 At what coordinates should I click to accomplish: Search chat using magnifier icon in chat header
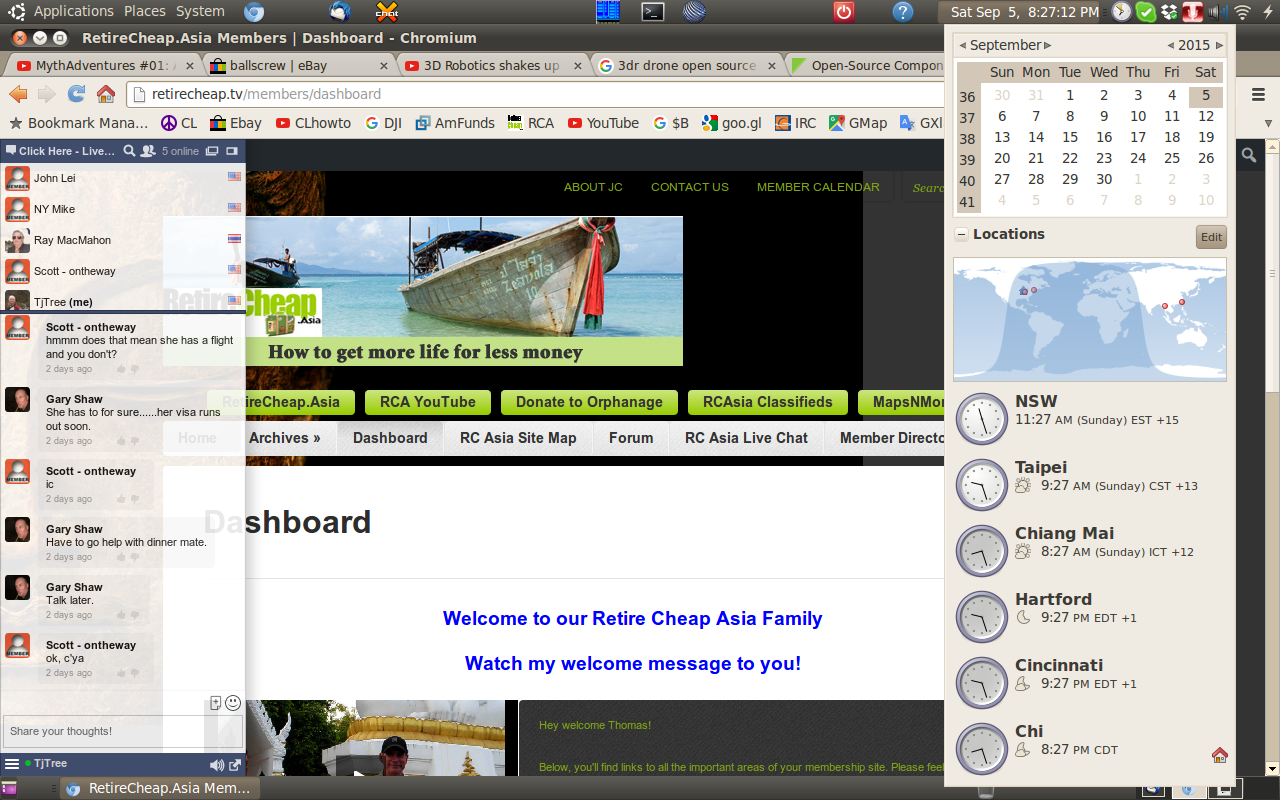[x=129, y=151]
